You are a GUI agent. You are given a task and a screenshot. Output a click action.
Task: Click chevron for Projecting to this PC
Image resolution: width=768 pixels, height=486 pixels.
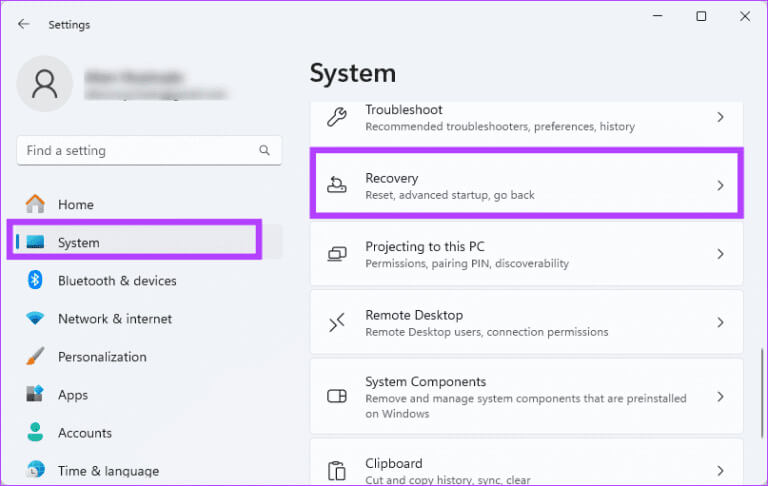[x=720, y=254]
